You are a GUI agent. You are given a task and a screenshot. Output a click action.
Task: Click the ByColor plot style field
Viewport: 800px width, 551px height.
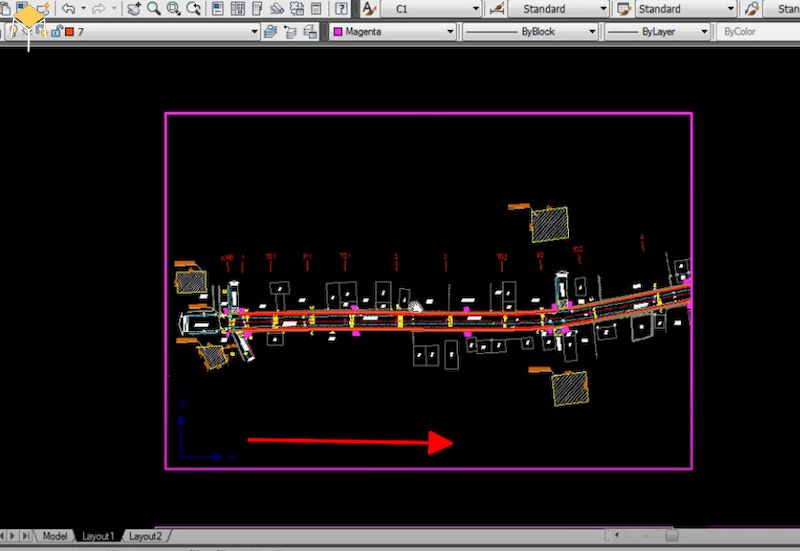(x=758, y=32)
